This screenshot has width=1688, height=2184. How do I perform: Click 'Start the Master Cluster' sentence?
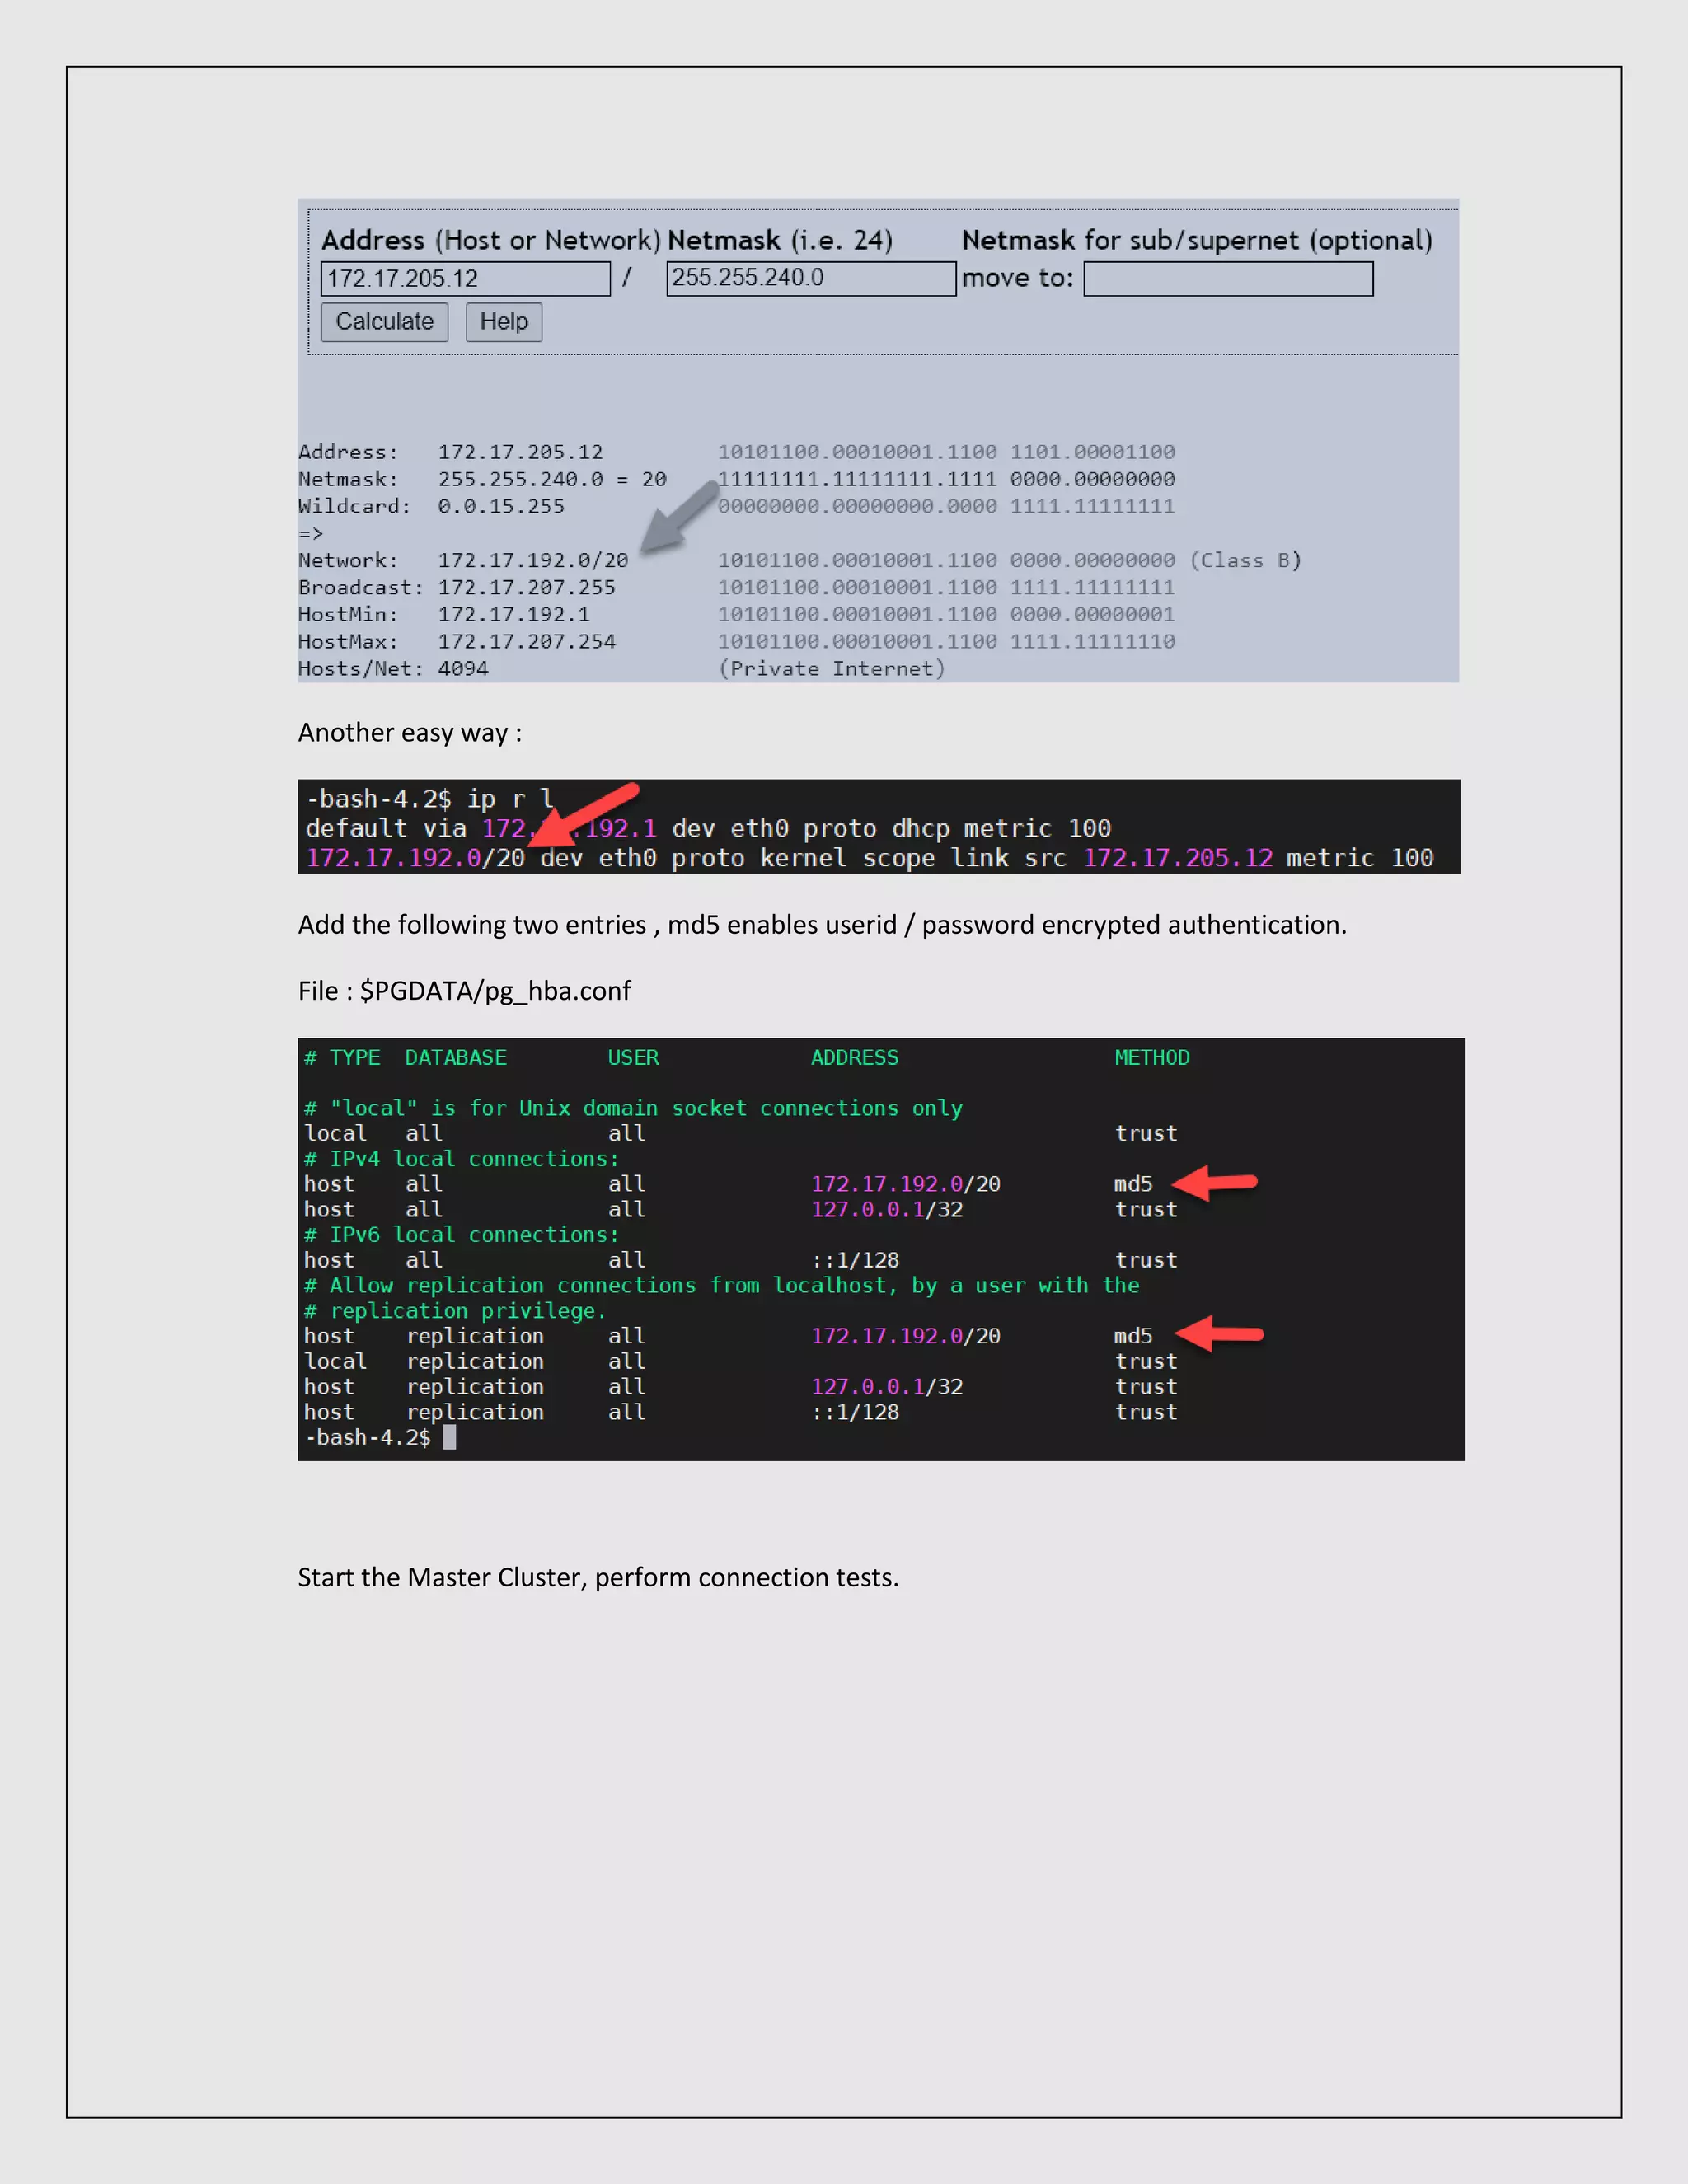coord(598,1578)
